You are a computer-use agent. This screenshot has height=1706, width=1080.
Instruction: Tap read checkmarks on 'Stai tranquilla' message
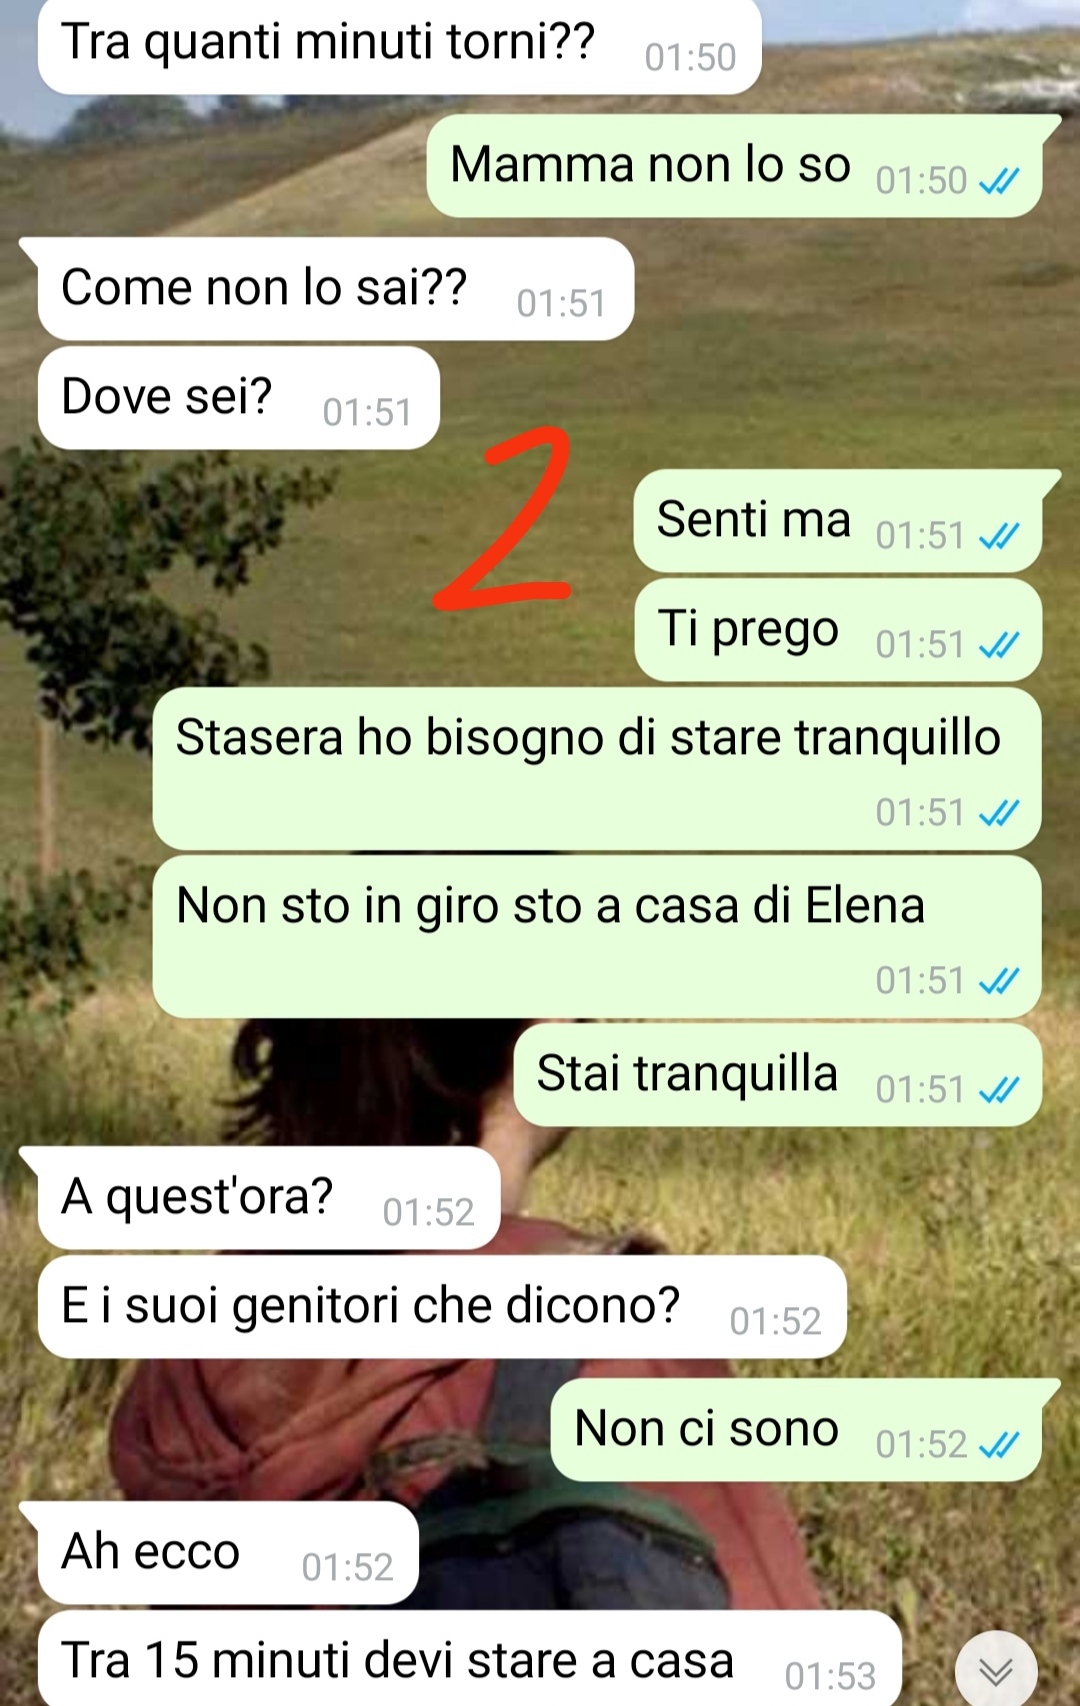click(x=999, y=1089)
